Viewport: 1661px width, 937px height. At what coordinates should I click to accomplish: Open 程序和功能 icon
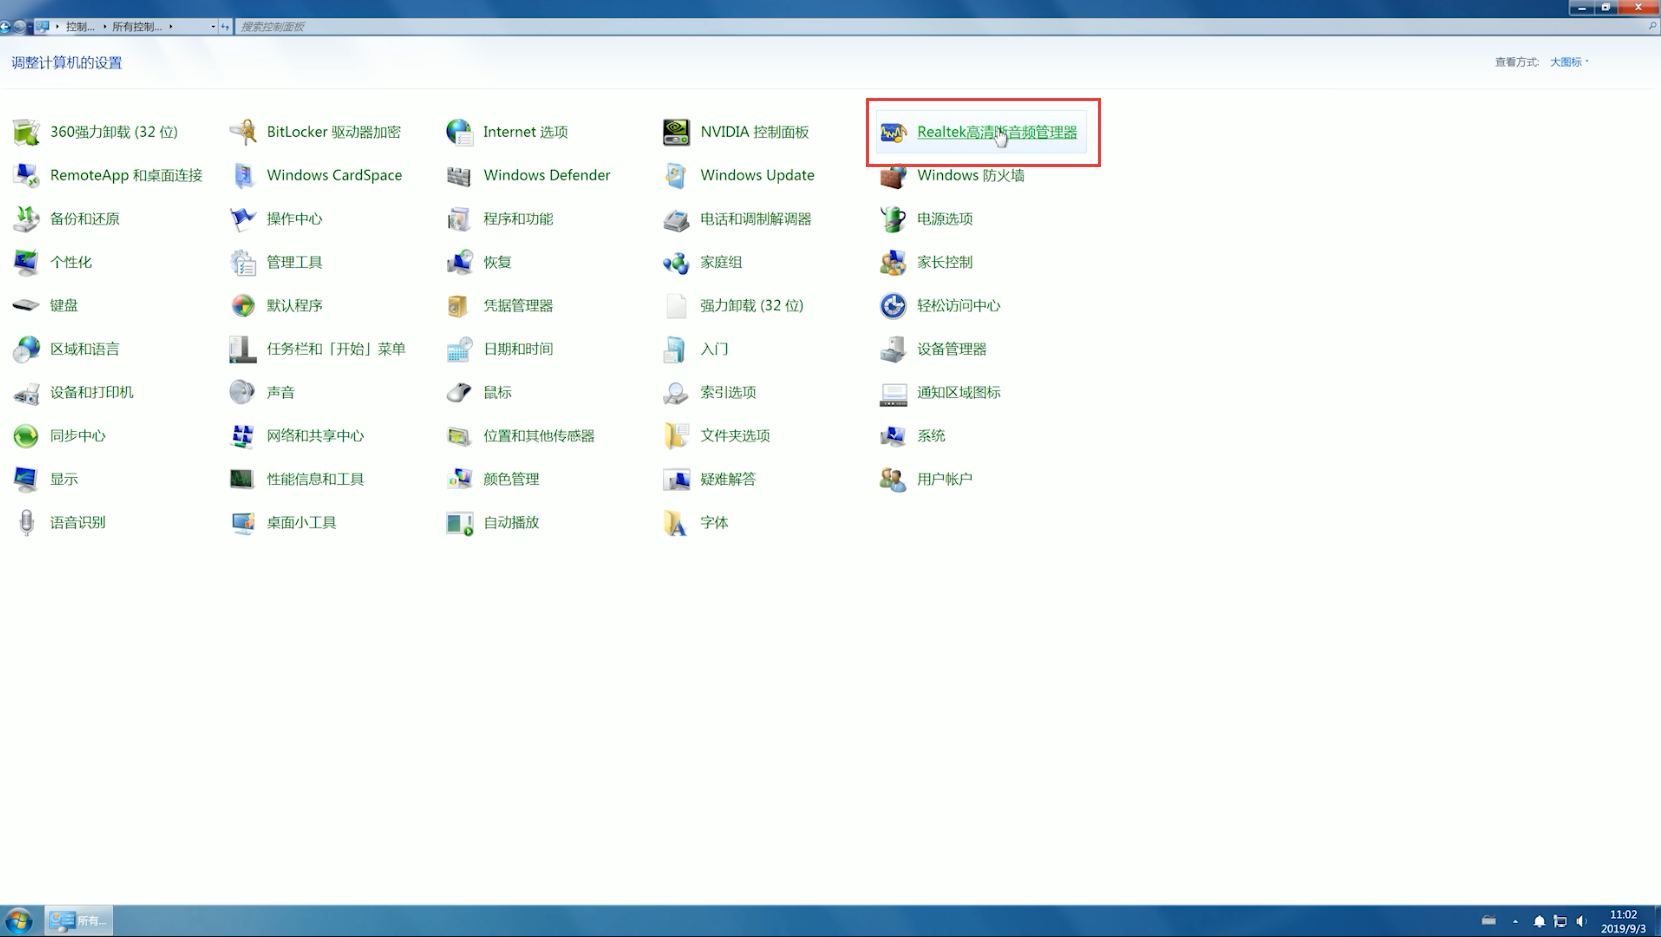click(x=459, y=219)
